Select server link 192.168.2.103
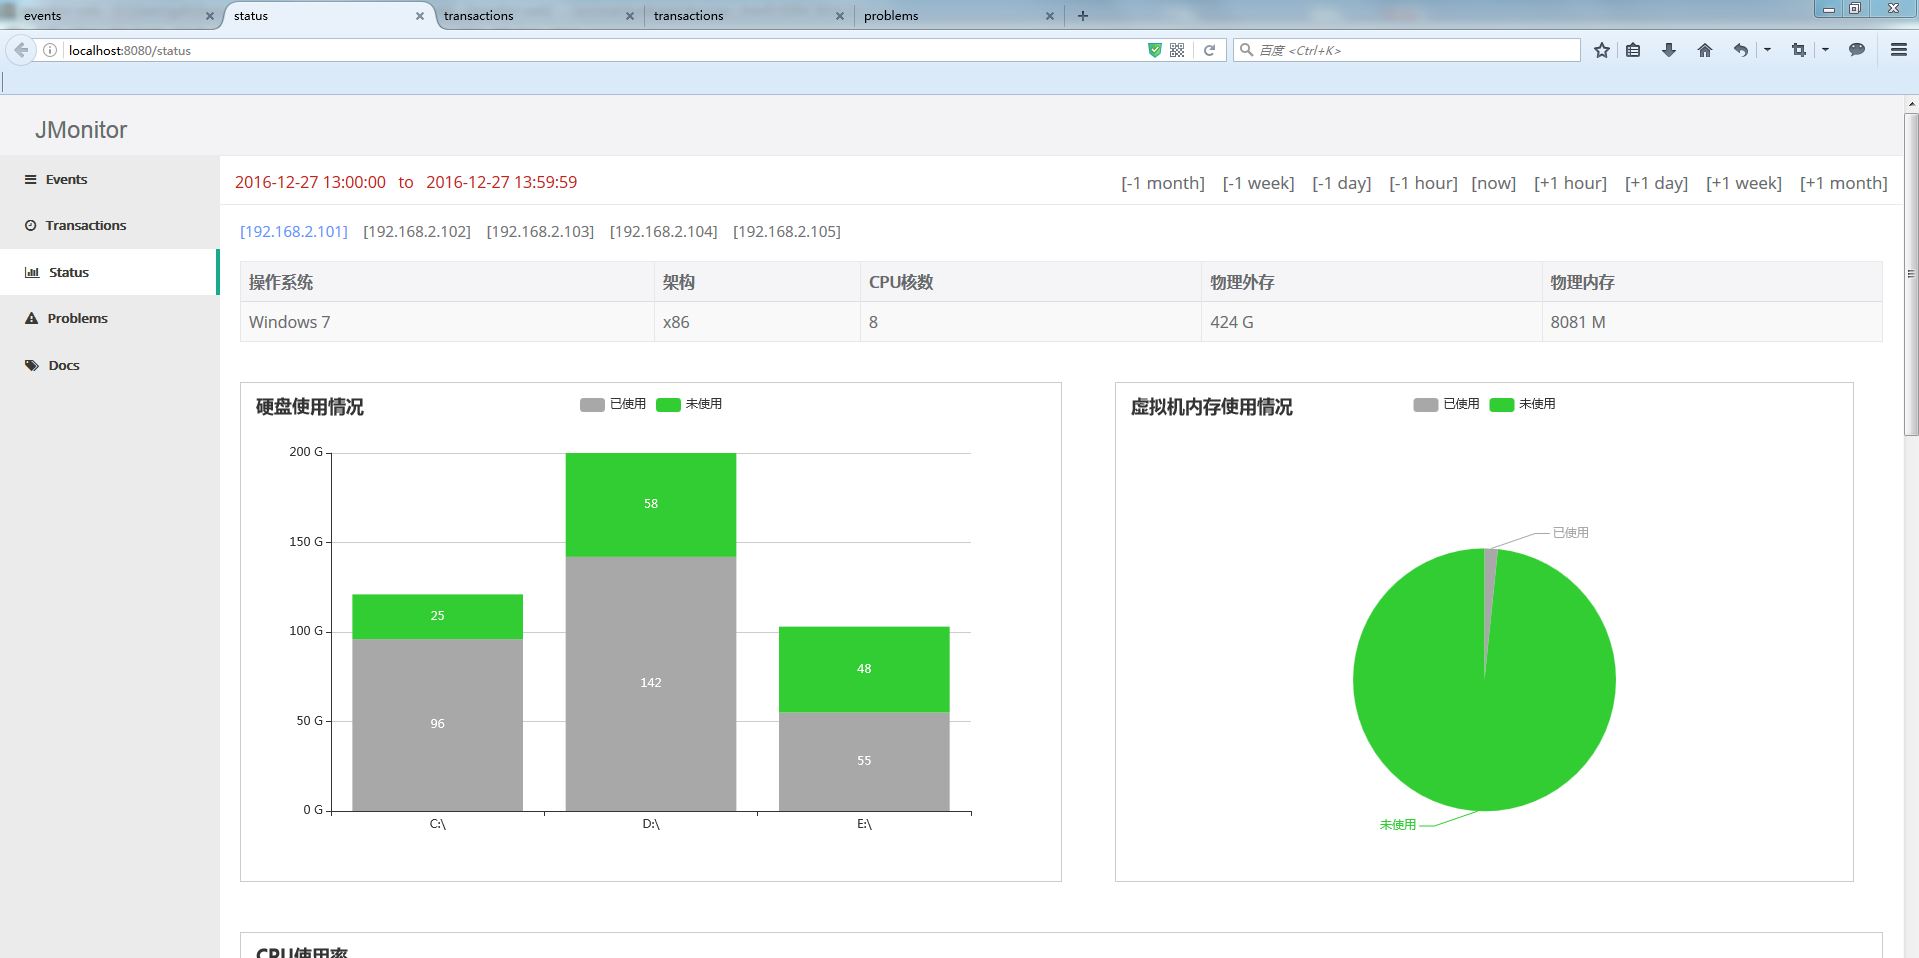The height and width of the screenshot is (958, 1919). 540,231
